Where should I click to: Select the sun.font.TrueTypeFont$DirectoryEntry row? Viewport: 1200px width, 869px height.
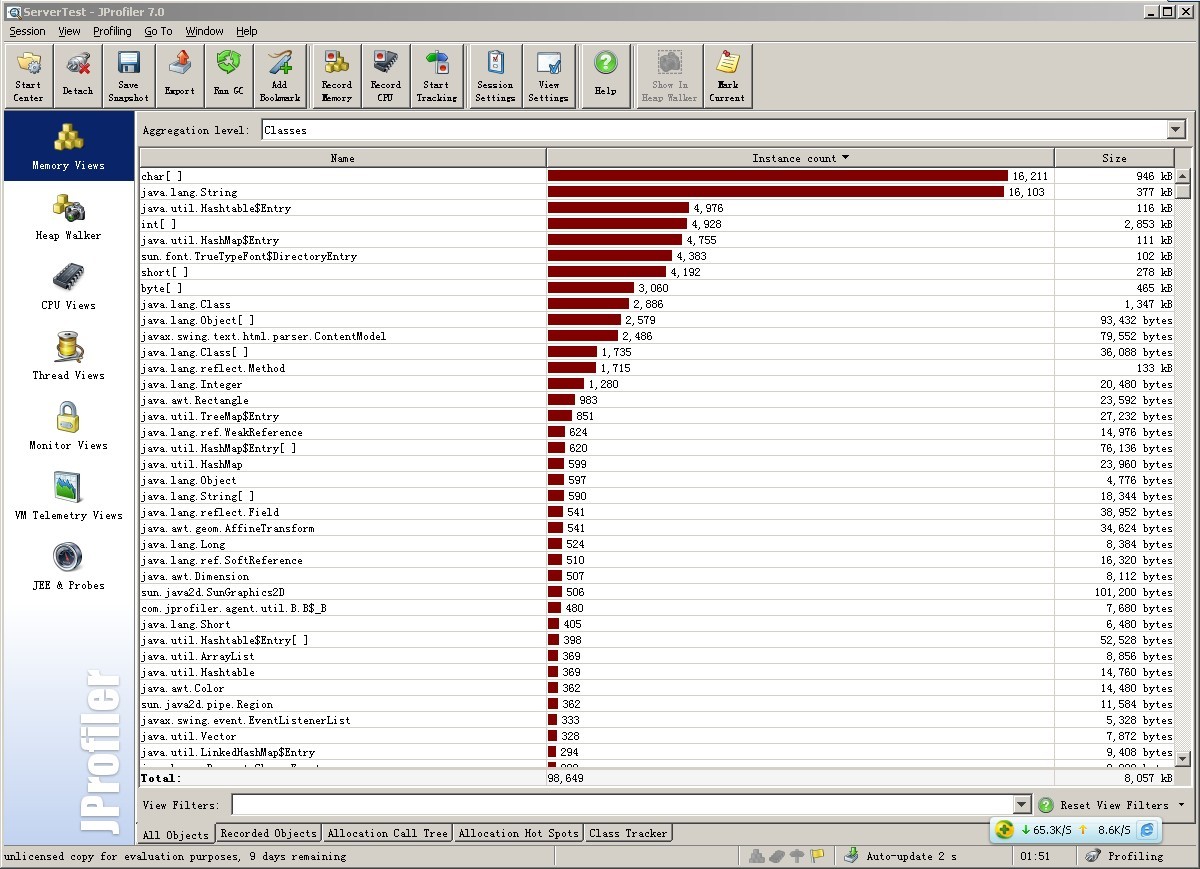[657, 256]
